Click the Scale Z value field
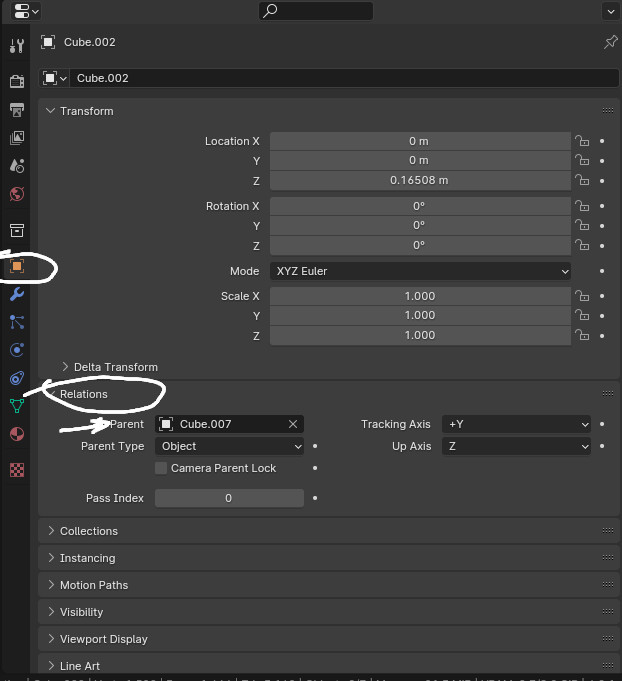 click(420, 335)
